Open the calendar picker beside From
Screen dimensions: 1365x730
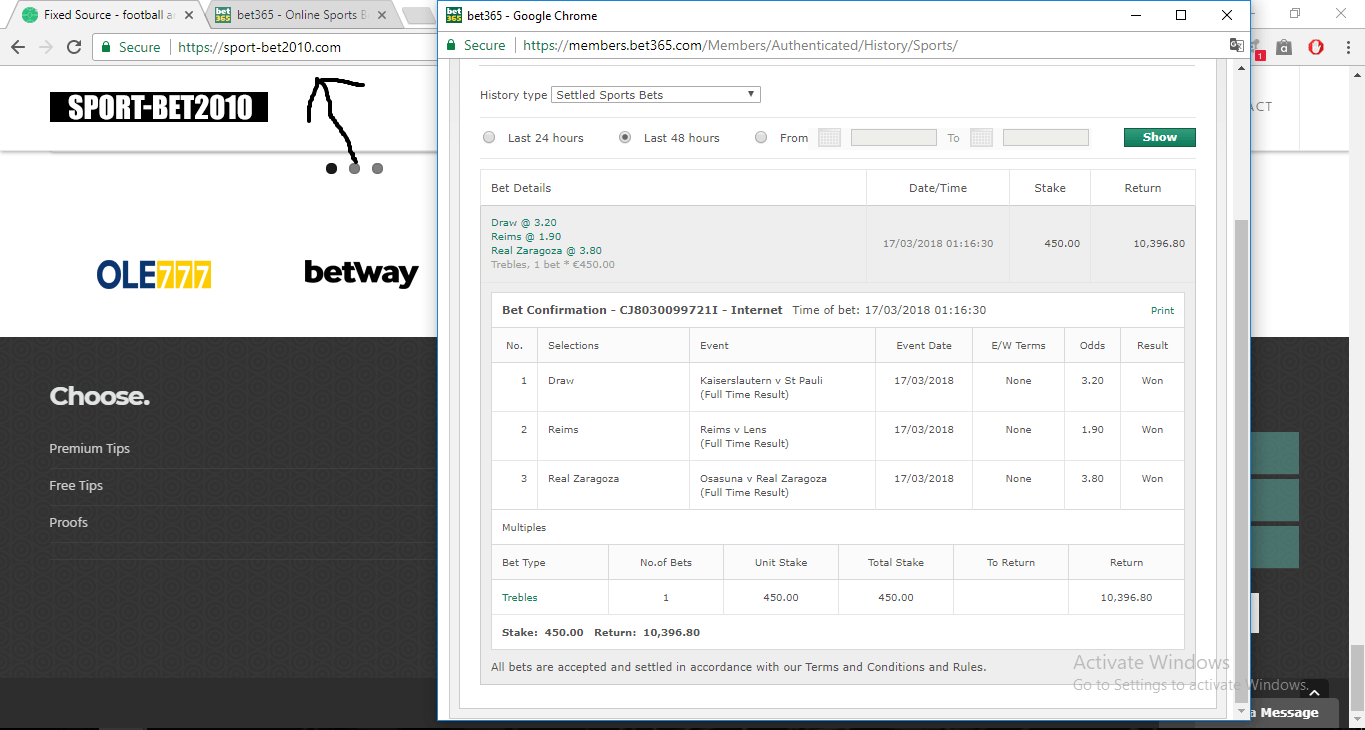[829, 138]
